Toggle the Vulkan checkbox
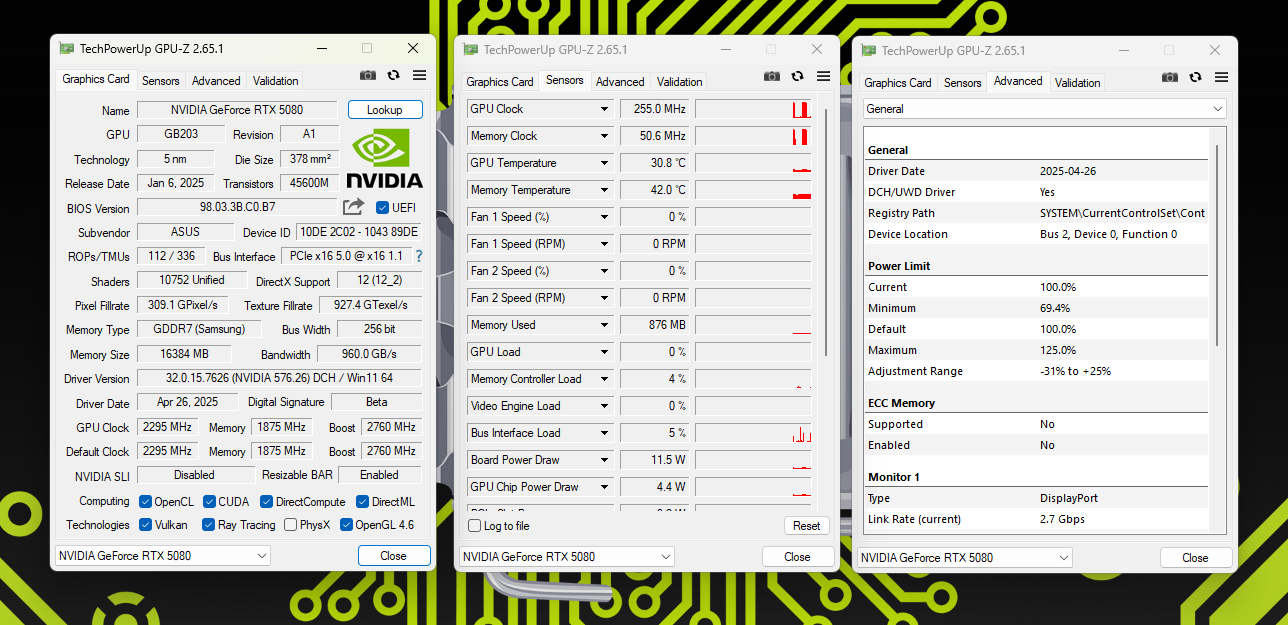The image size is (1288, 625). [x=145, y=525]
